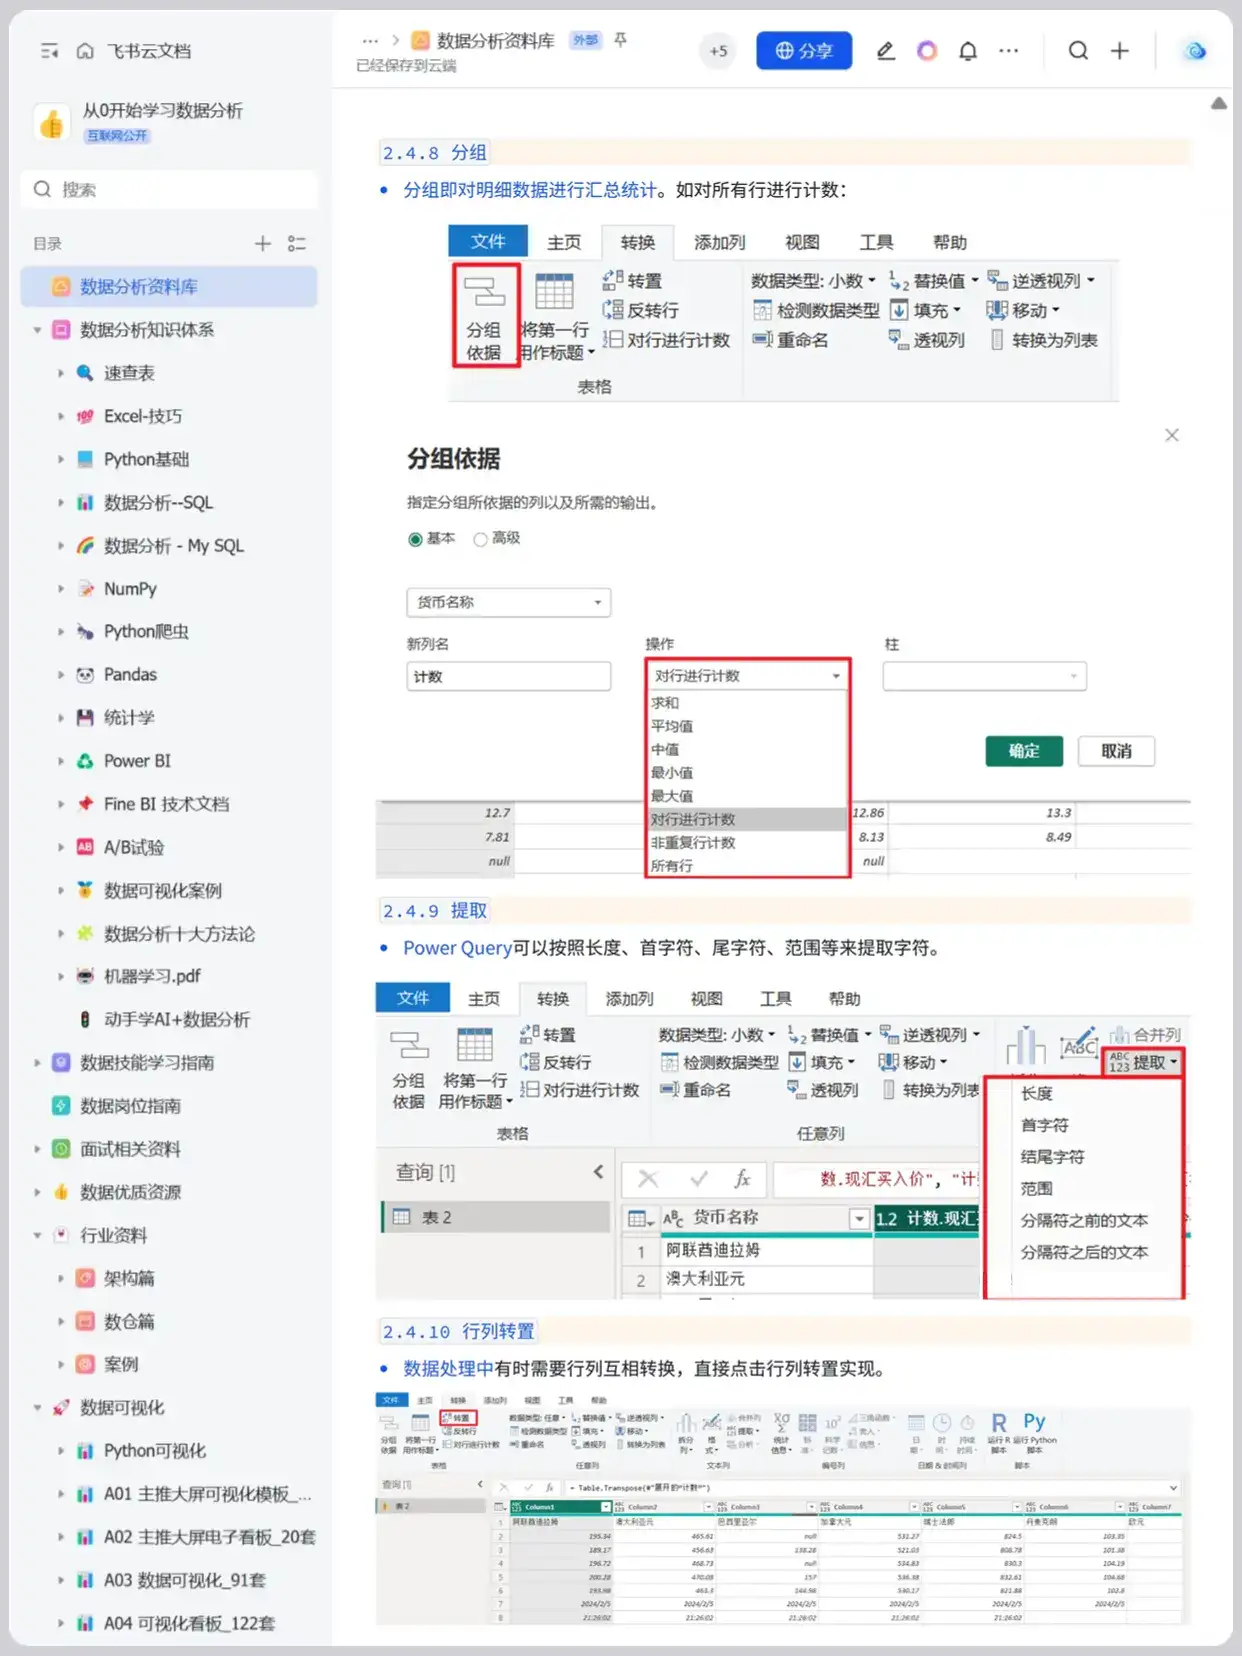Click the 提取 dropdown screenshot image
The image size is (1242, 1656).
(784, 1140)
